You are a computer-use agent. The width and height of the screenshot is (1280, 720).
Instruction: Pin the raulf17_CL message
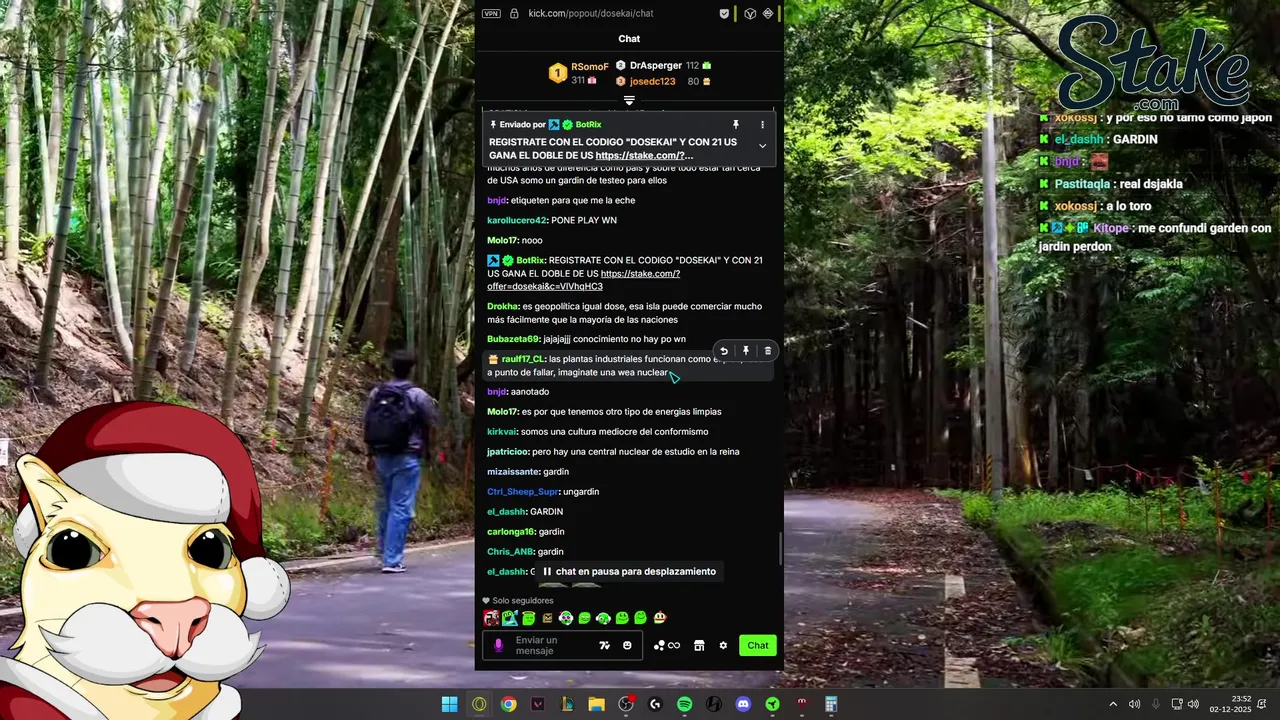coord(746,351)
